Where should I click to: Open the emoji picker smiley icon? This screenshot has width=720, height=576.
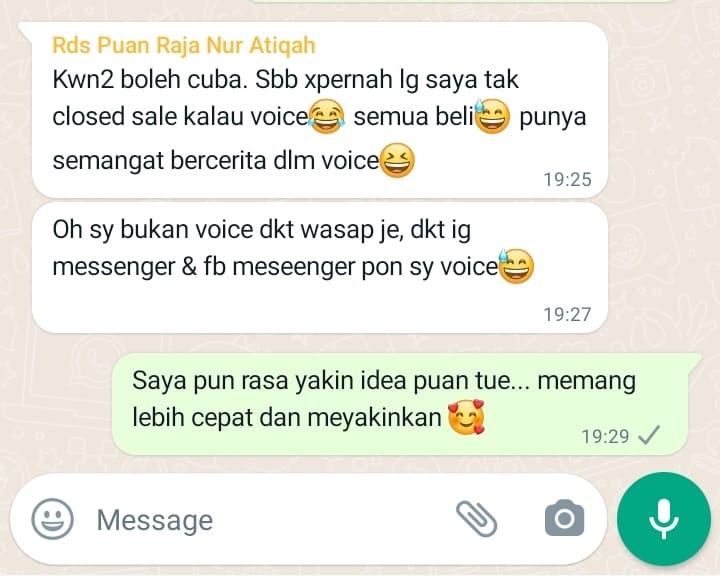click(52, 519)
